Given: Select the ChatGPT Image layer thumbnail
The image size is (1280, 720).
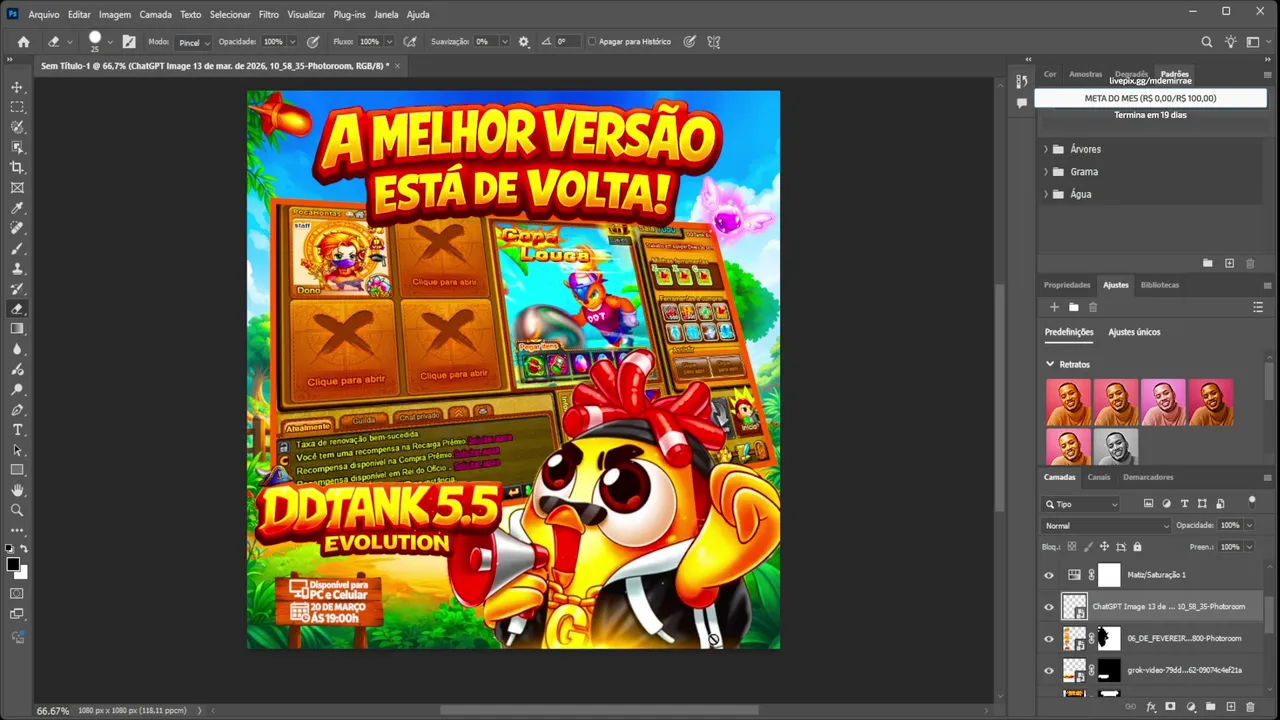Looking at the screenshot, I should [x=1074, y=607].
